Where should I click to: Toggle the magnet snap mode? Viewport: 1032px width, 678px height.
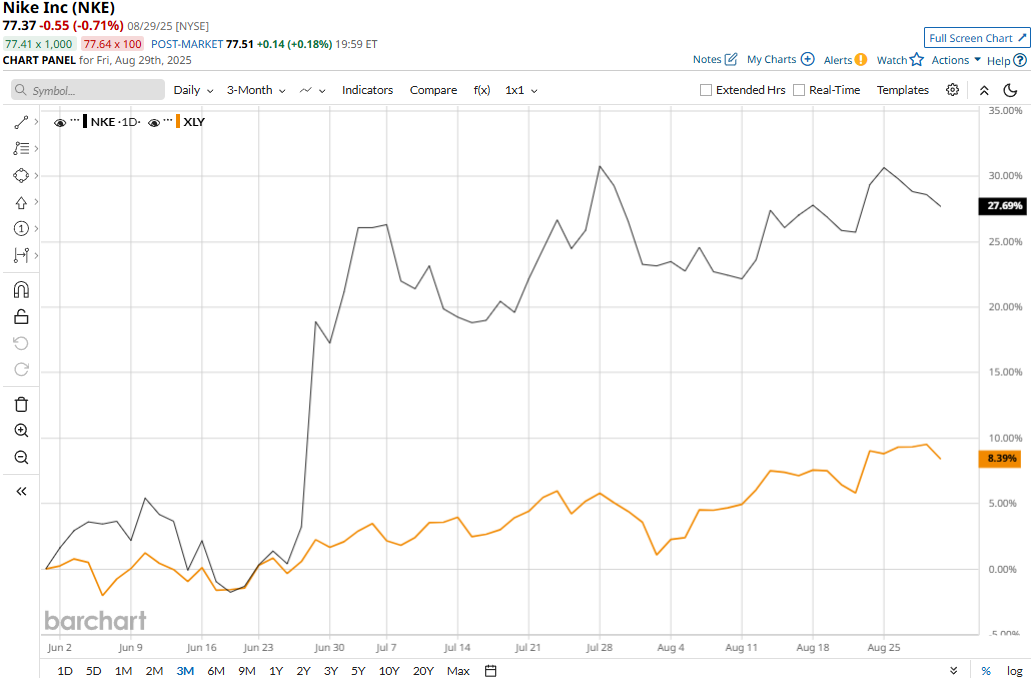(21, 290)
